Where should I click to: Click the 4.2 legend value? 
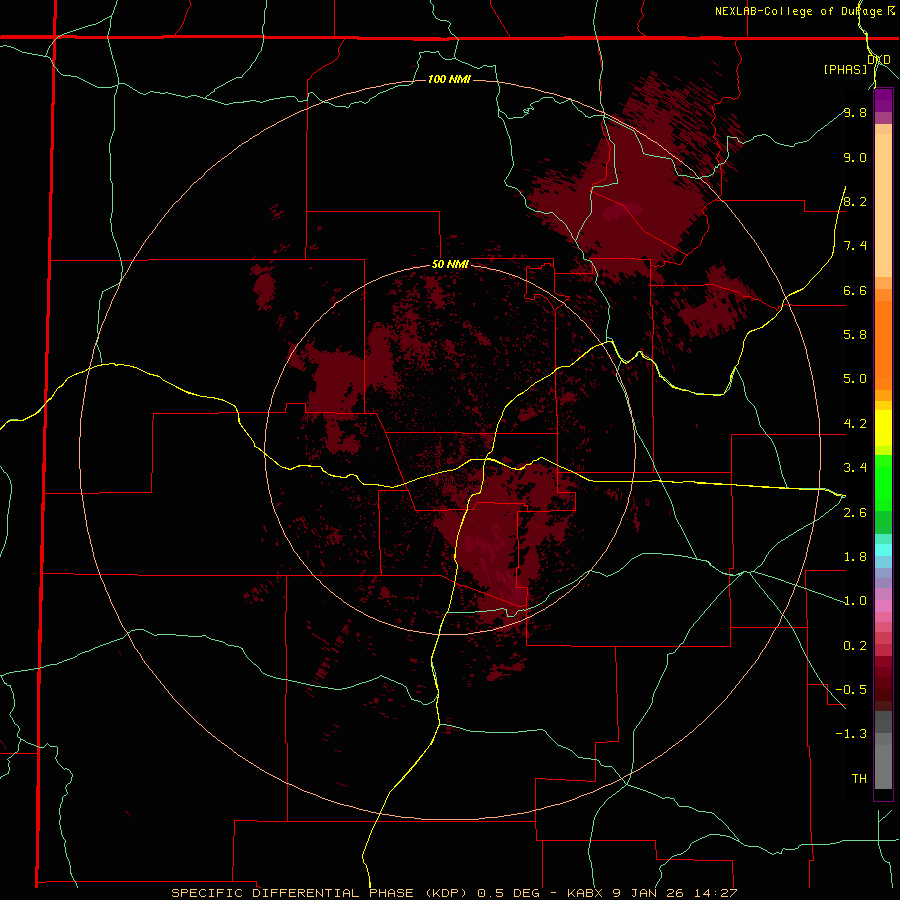coord(855,424)
